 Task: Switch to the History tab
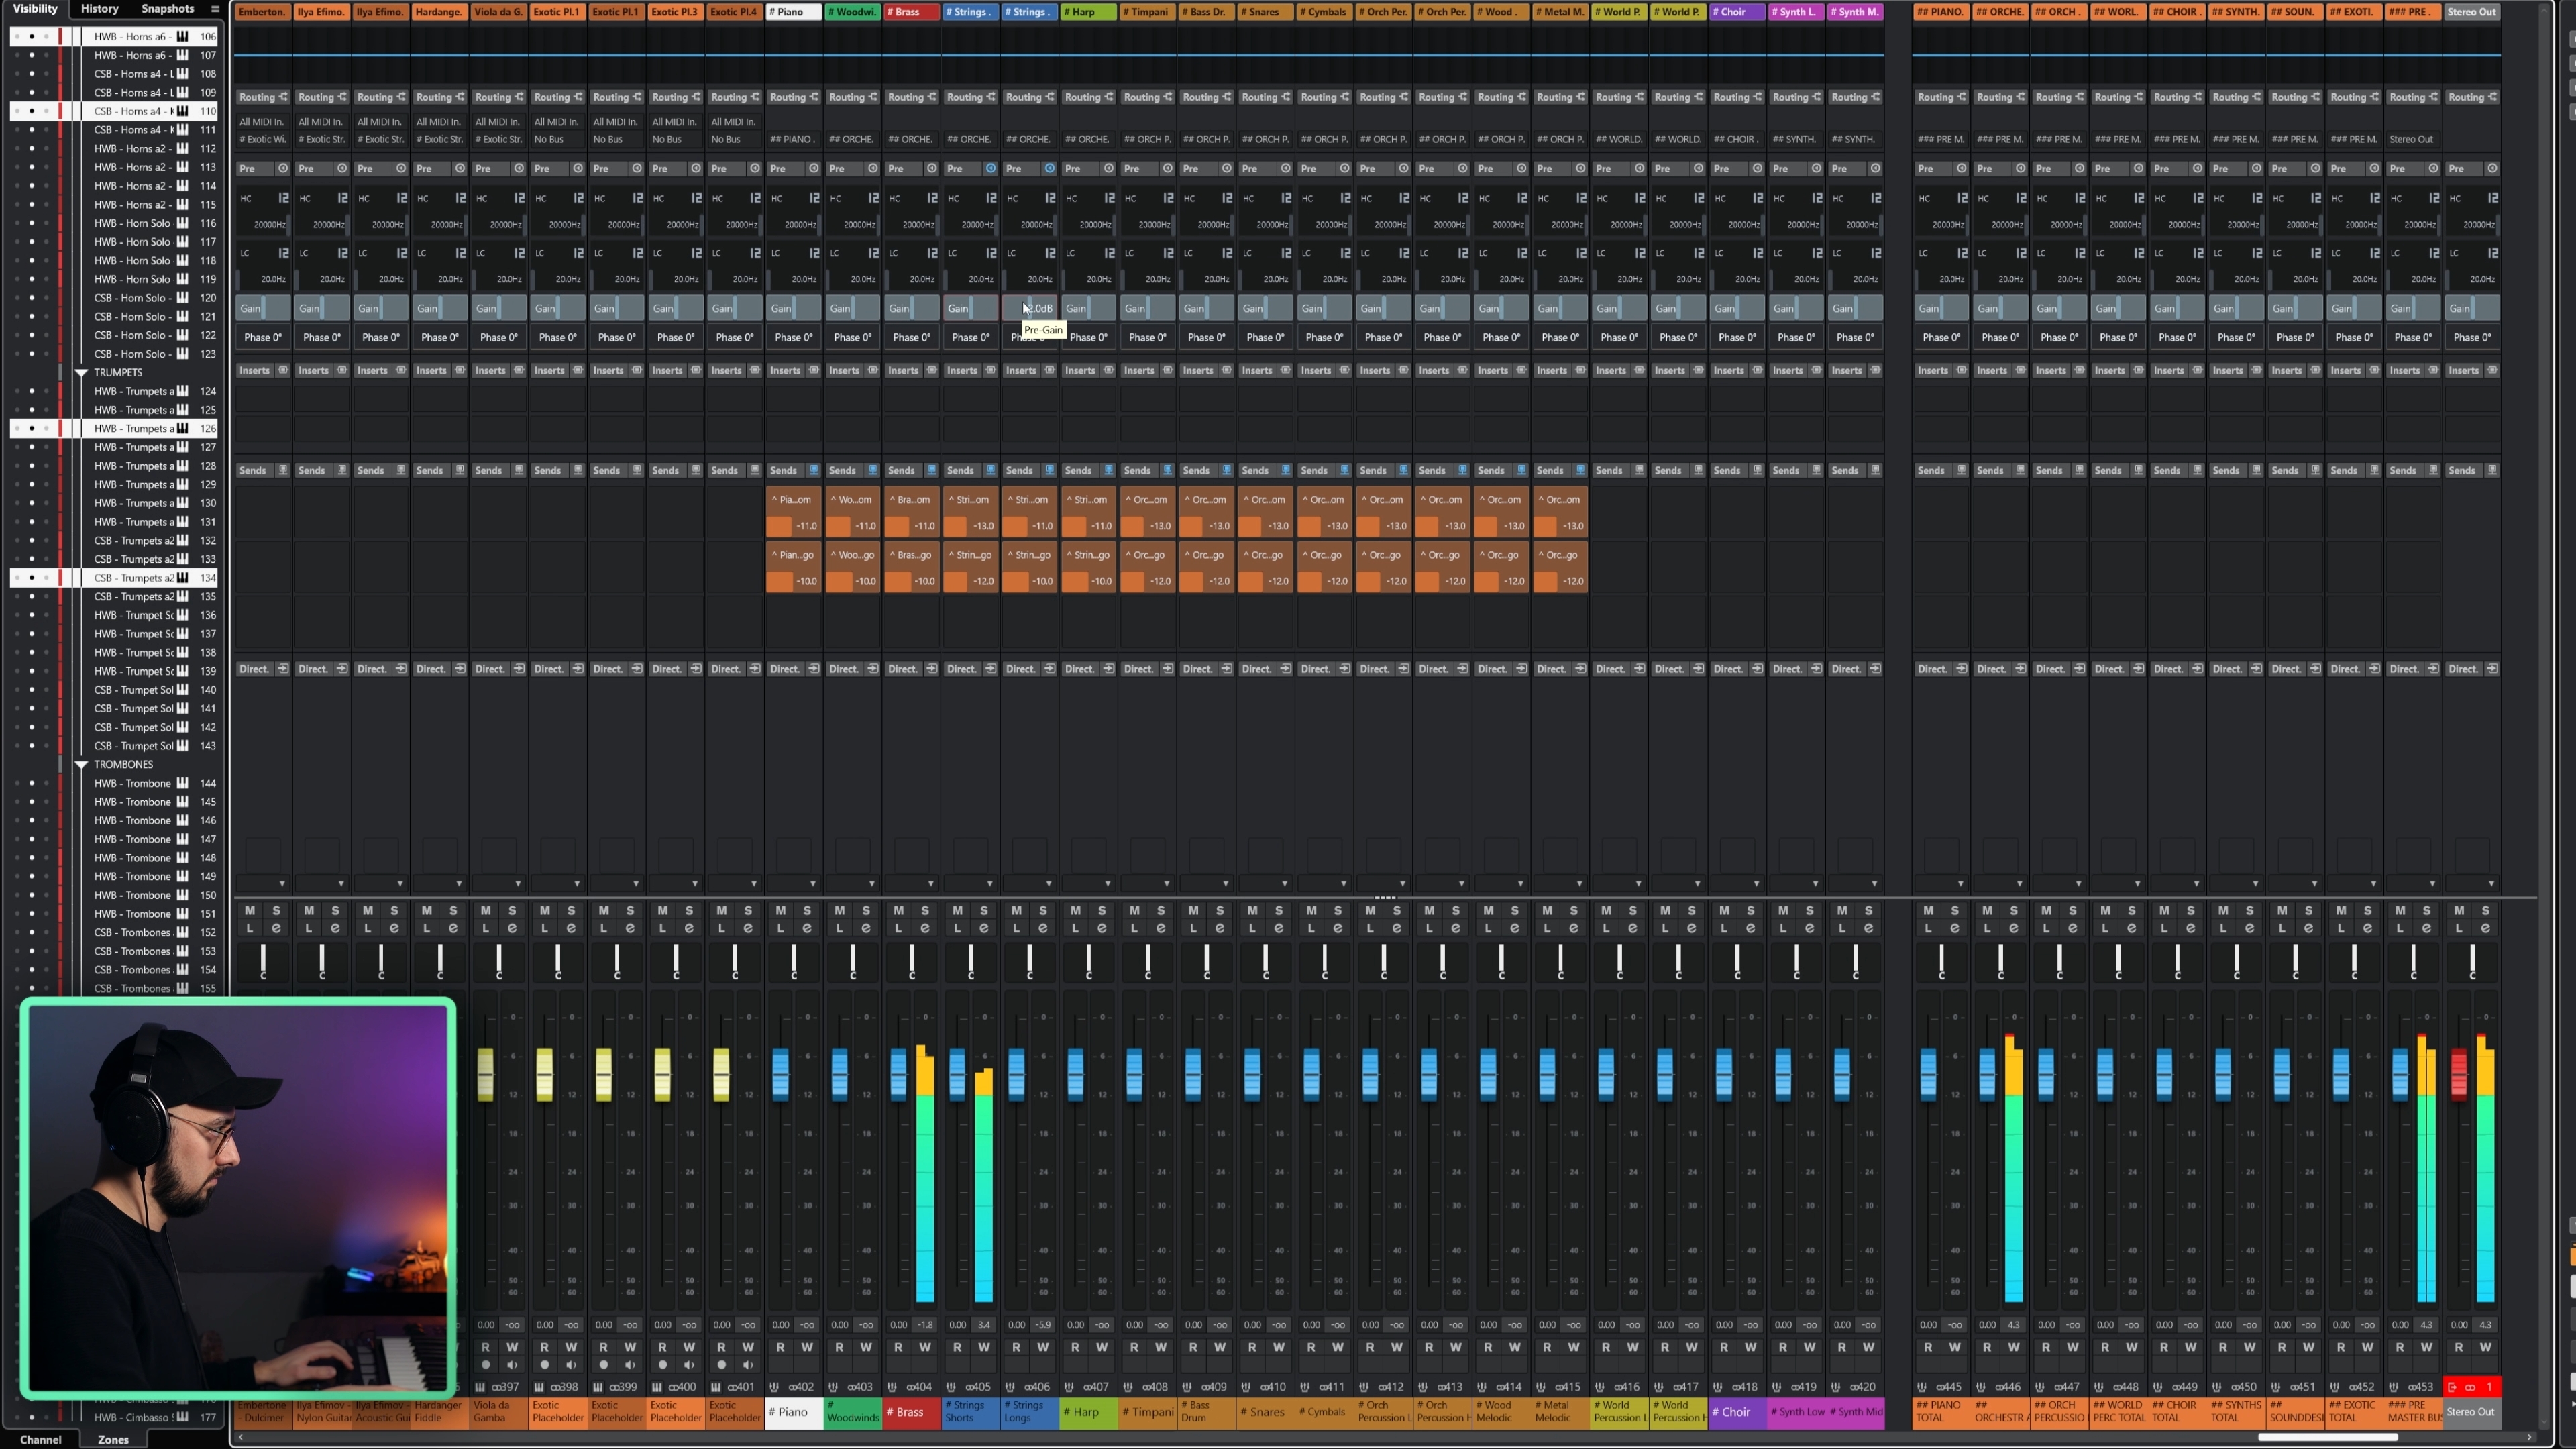pyautogui.click(x=99, y=9)
